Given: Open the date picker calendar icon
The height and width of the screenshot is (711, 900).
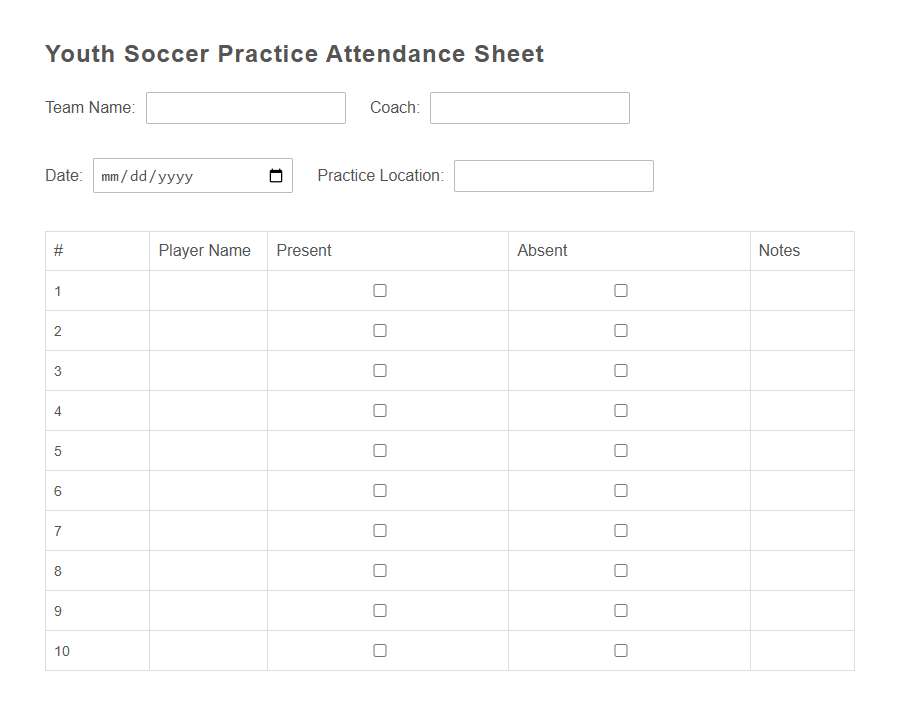Looking at the screenshot, I should [275, 175].
